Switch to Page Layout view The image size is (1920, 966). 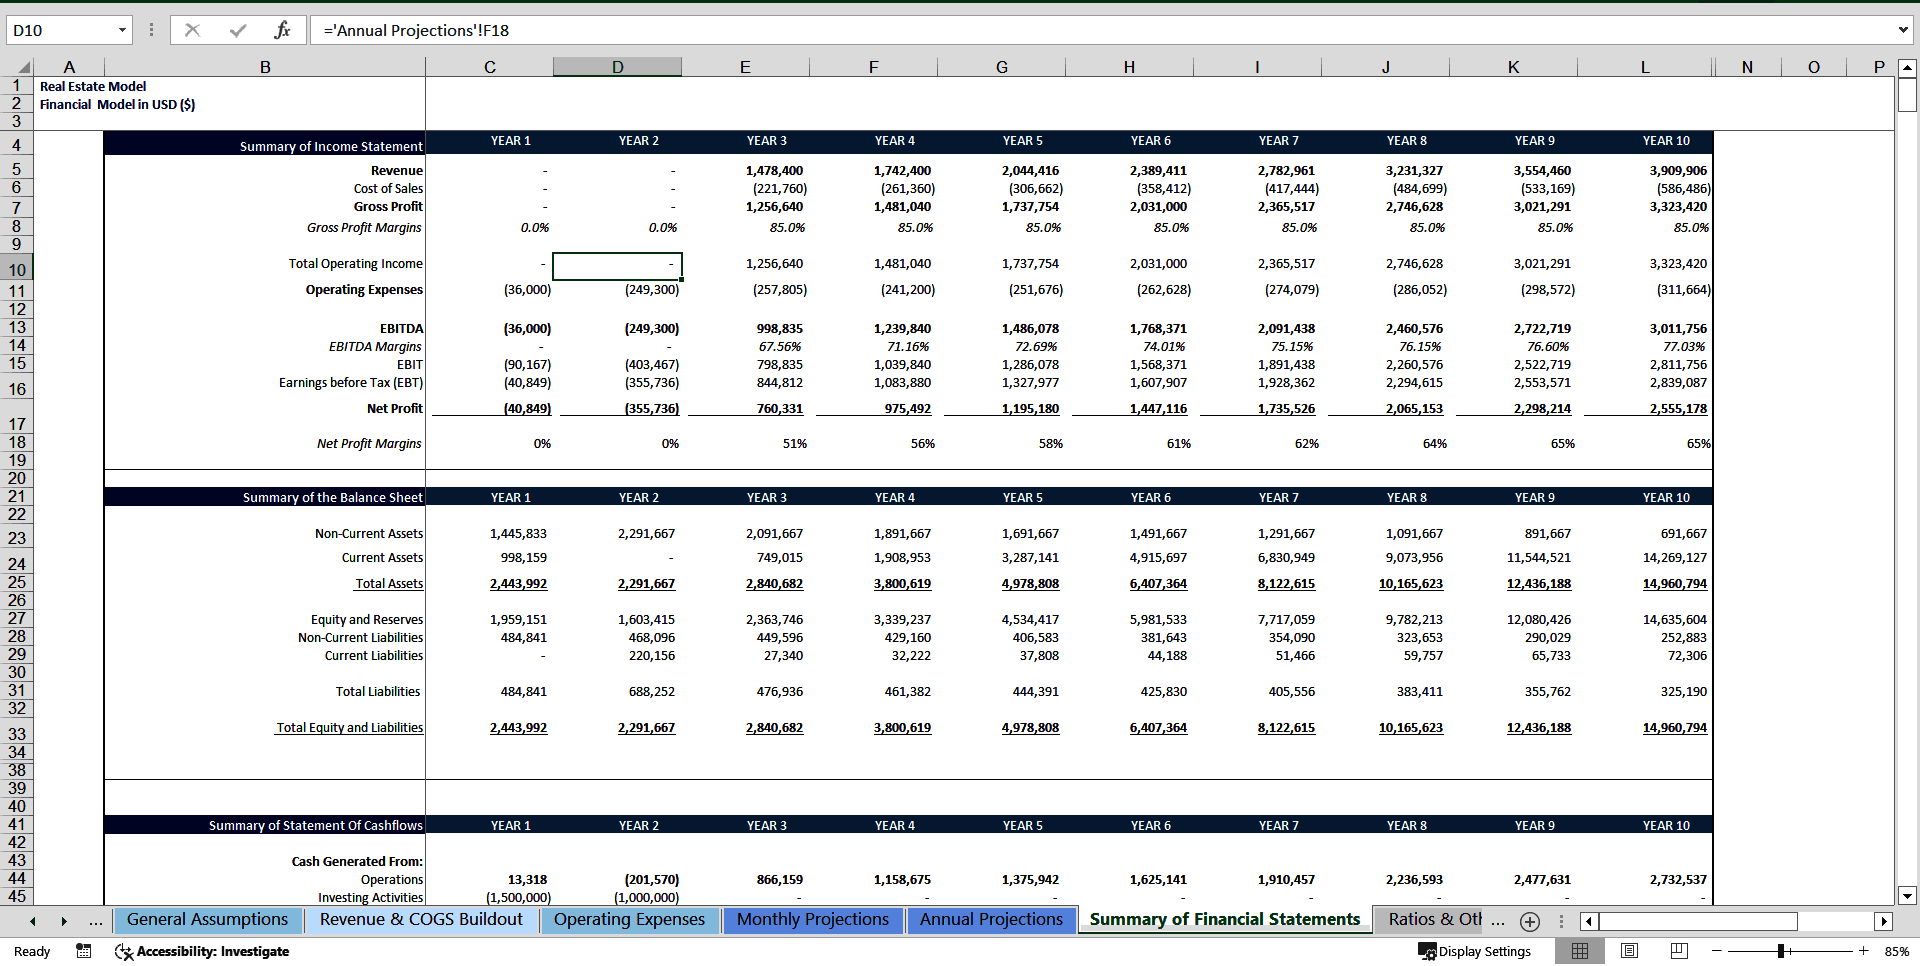[1629, 951]
